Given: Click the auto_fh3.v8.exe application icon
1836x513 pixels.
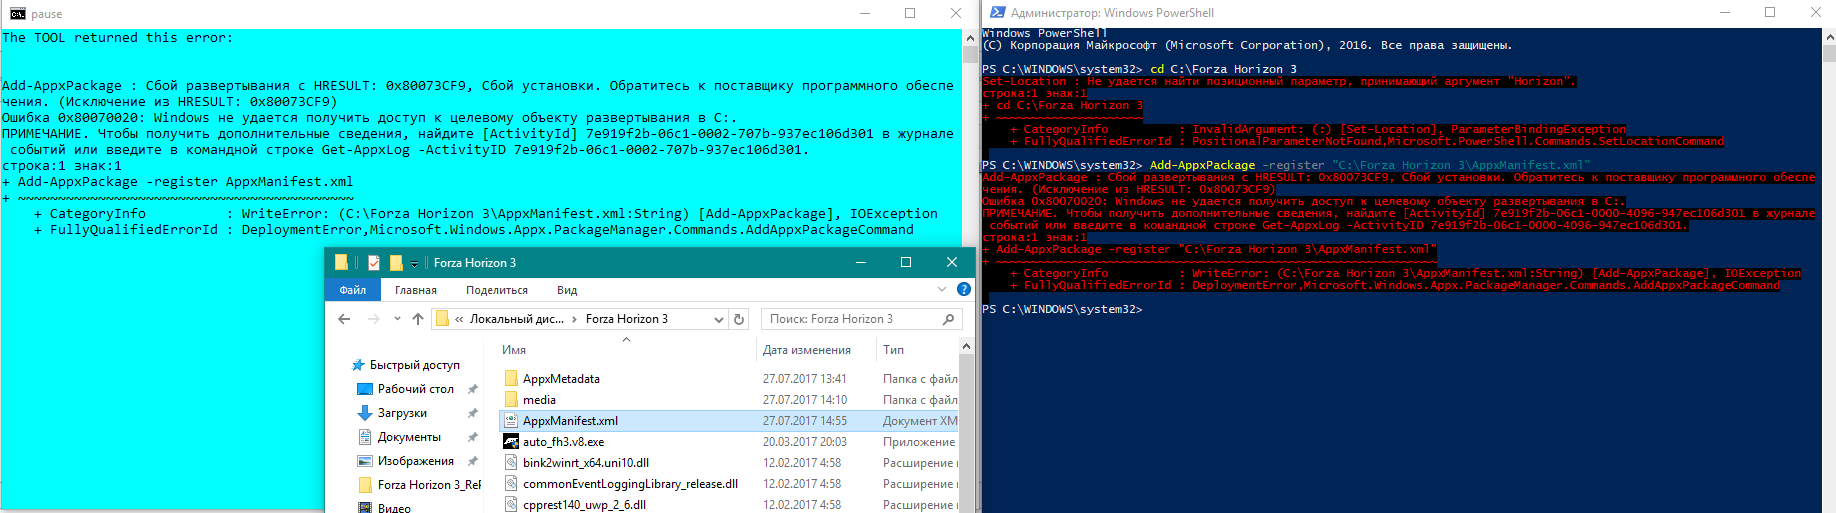Looking at the screenshot, I should [511, 442].
